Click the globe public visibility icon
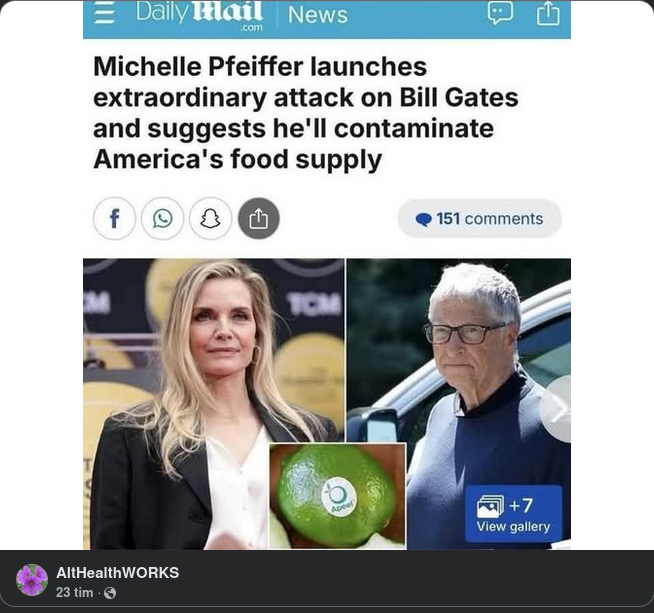The image size is (654, 613). 110,593
